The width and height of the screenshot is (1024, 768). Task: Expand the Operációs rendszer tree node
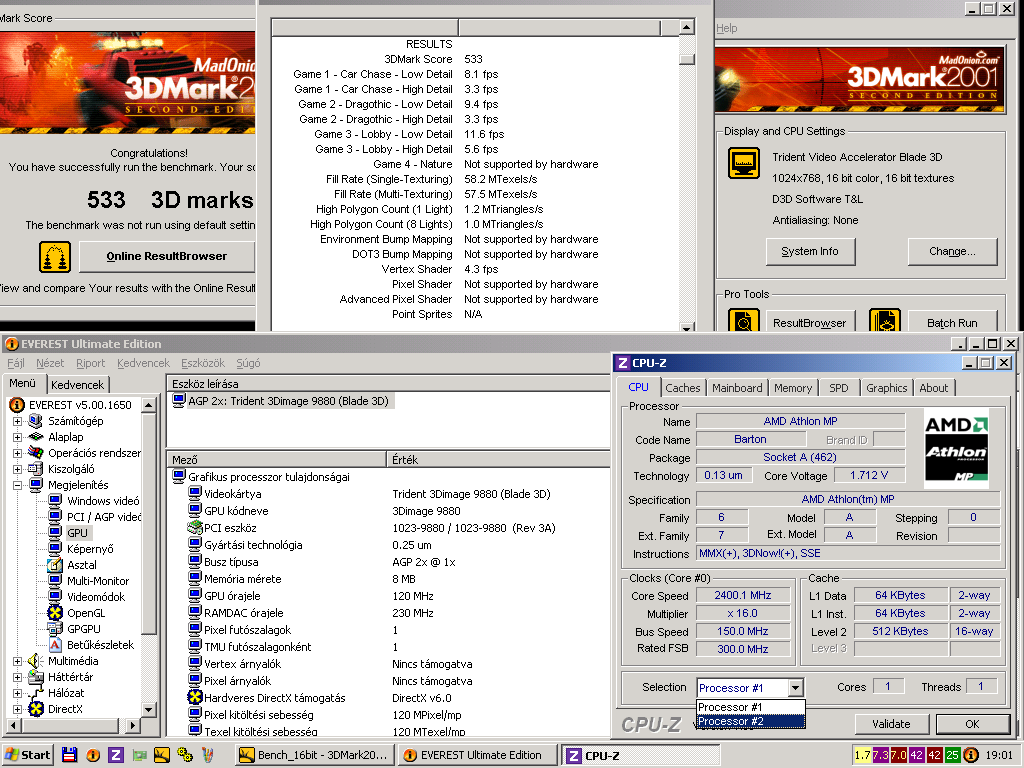pyautogui.click(x=18, y=453)
